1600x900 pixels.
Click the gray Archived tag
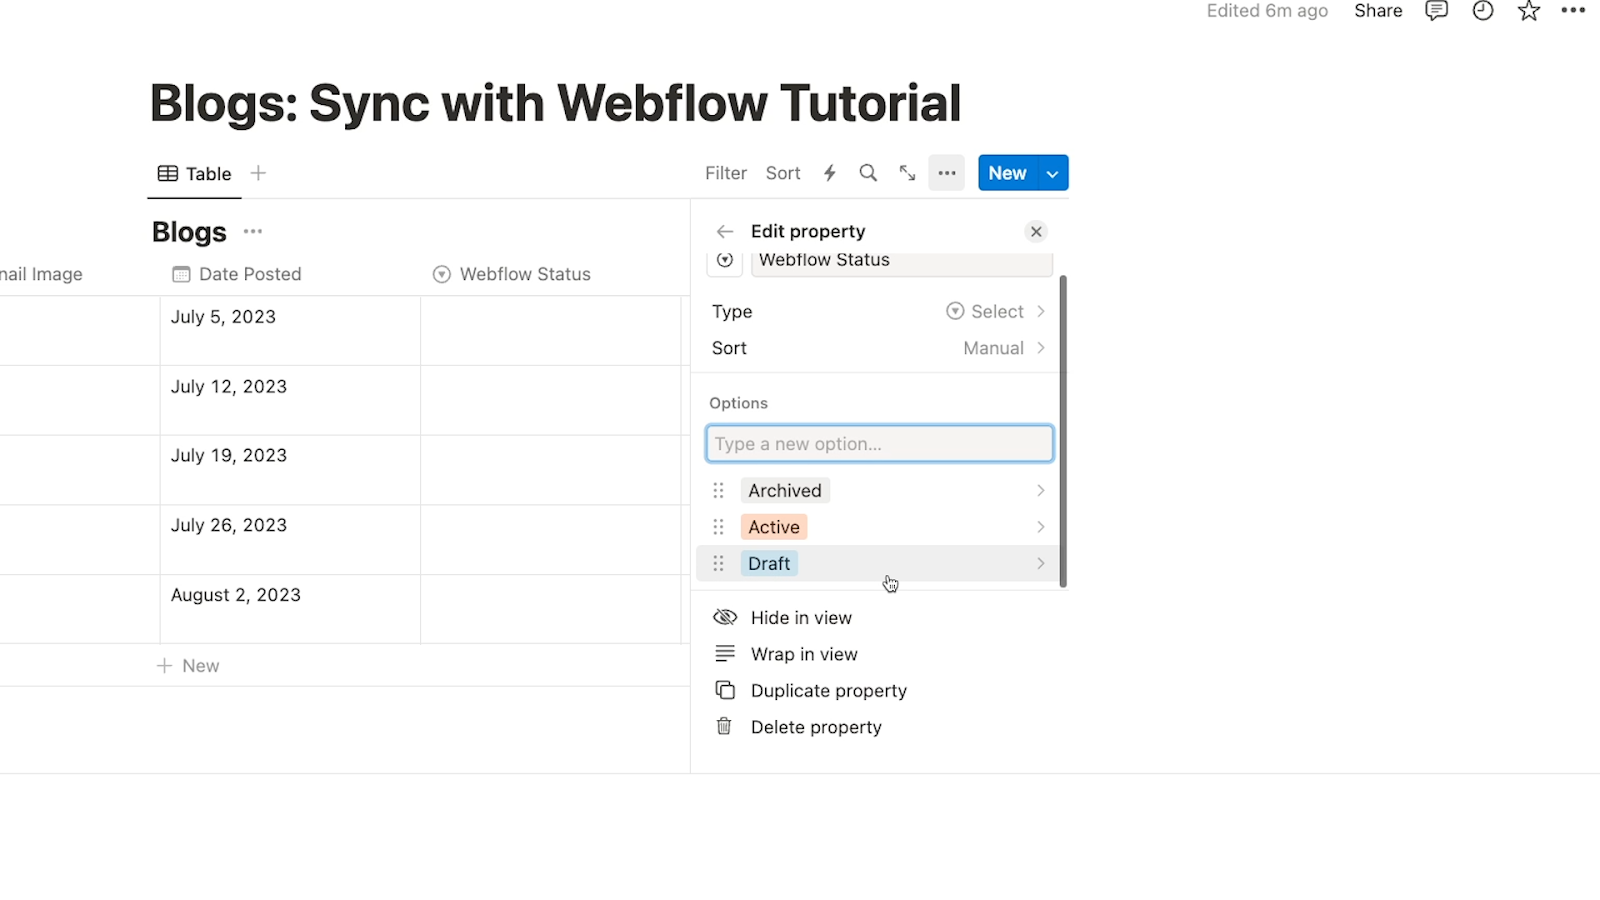click(785, 491)
